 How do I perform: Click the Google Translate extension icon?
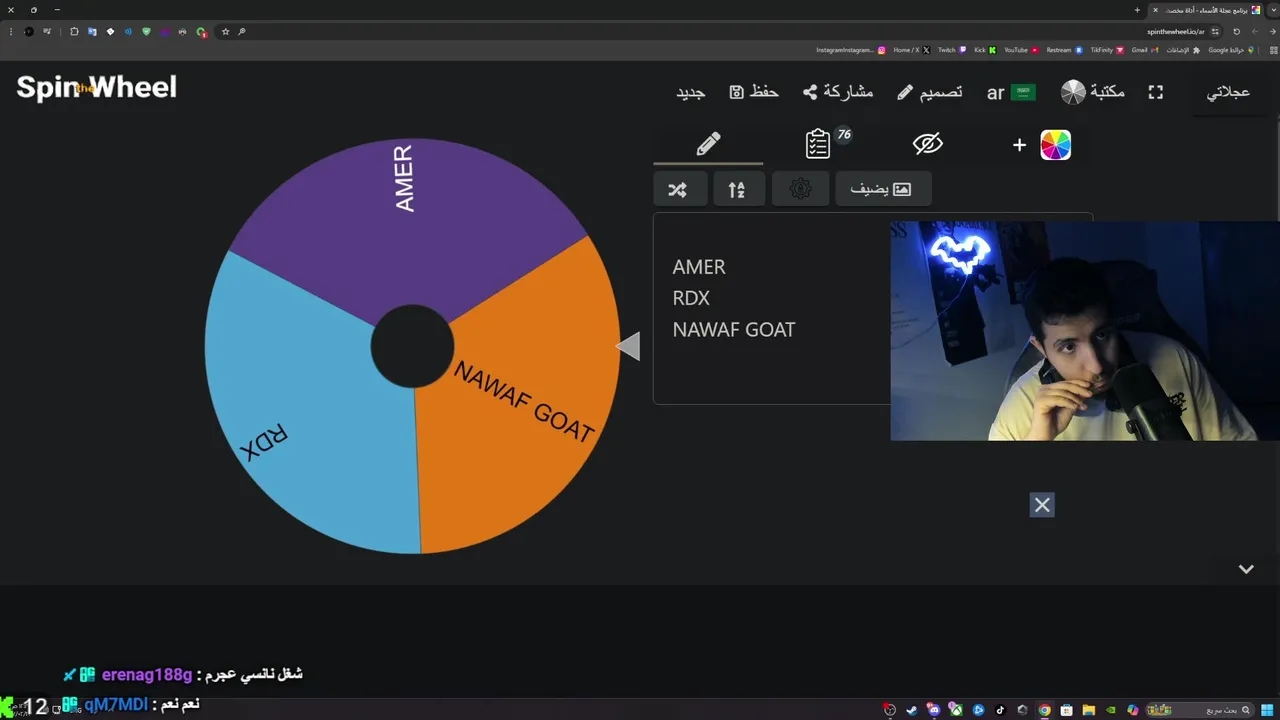click(x=92, y=31)
